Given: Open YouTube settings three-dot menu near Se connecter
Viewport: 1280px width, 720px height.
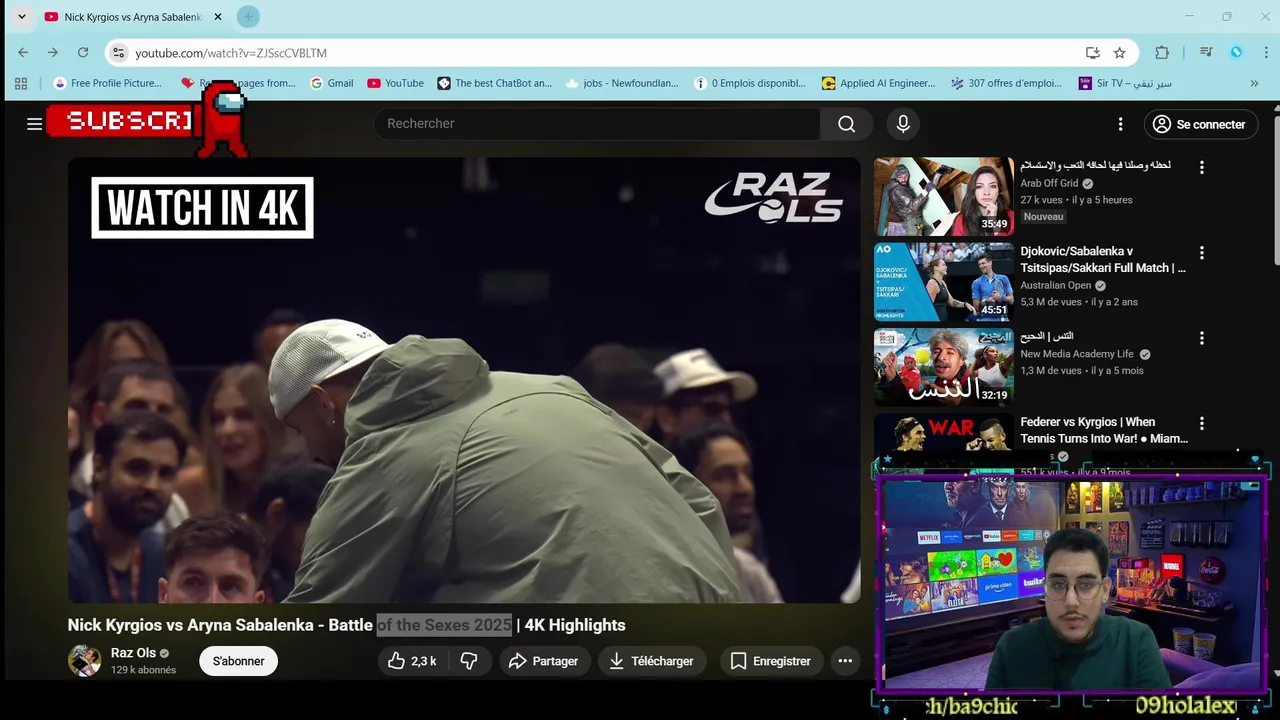Looking at the screenshot, I should click(x=1120, y=124).
